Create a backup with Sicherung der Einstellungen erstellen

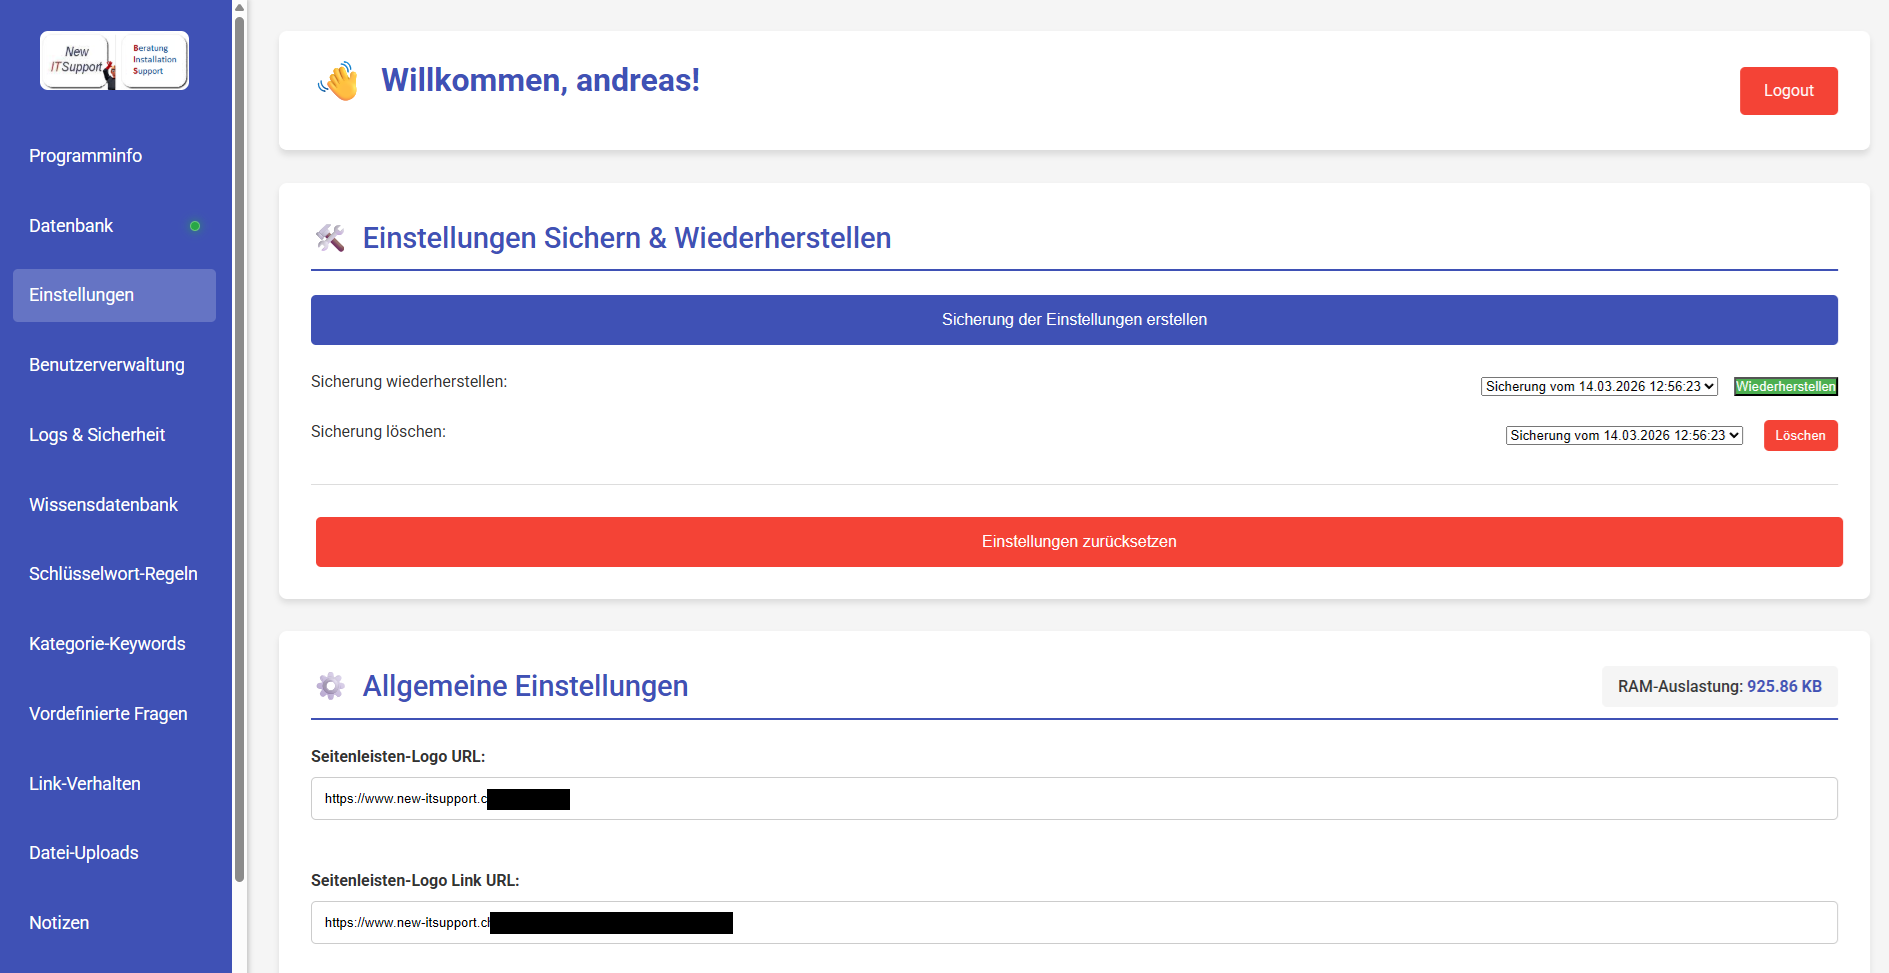pyautogui.click(x=1074, y=320)
